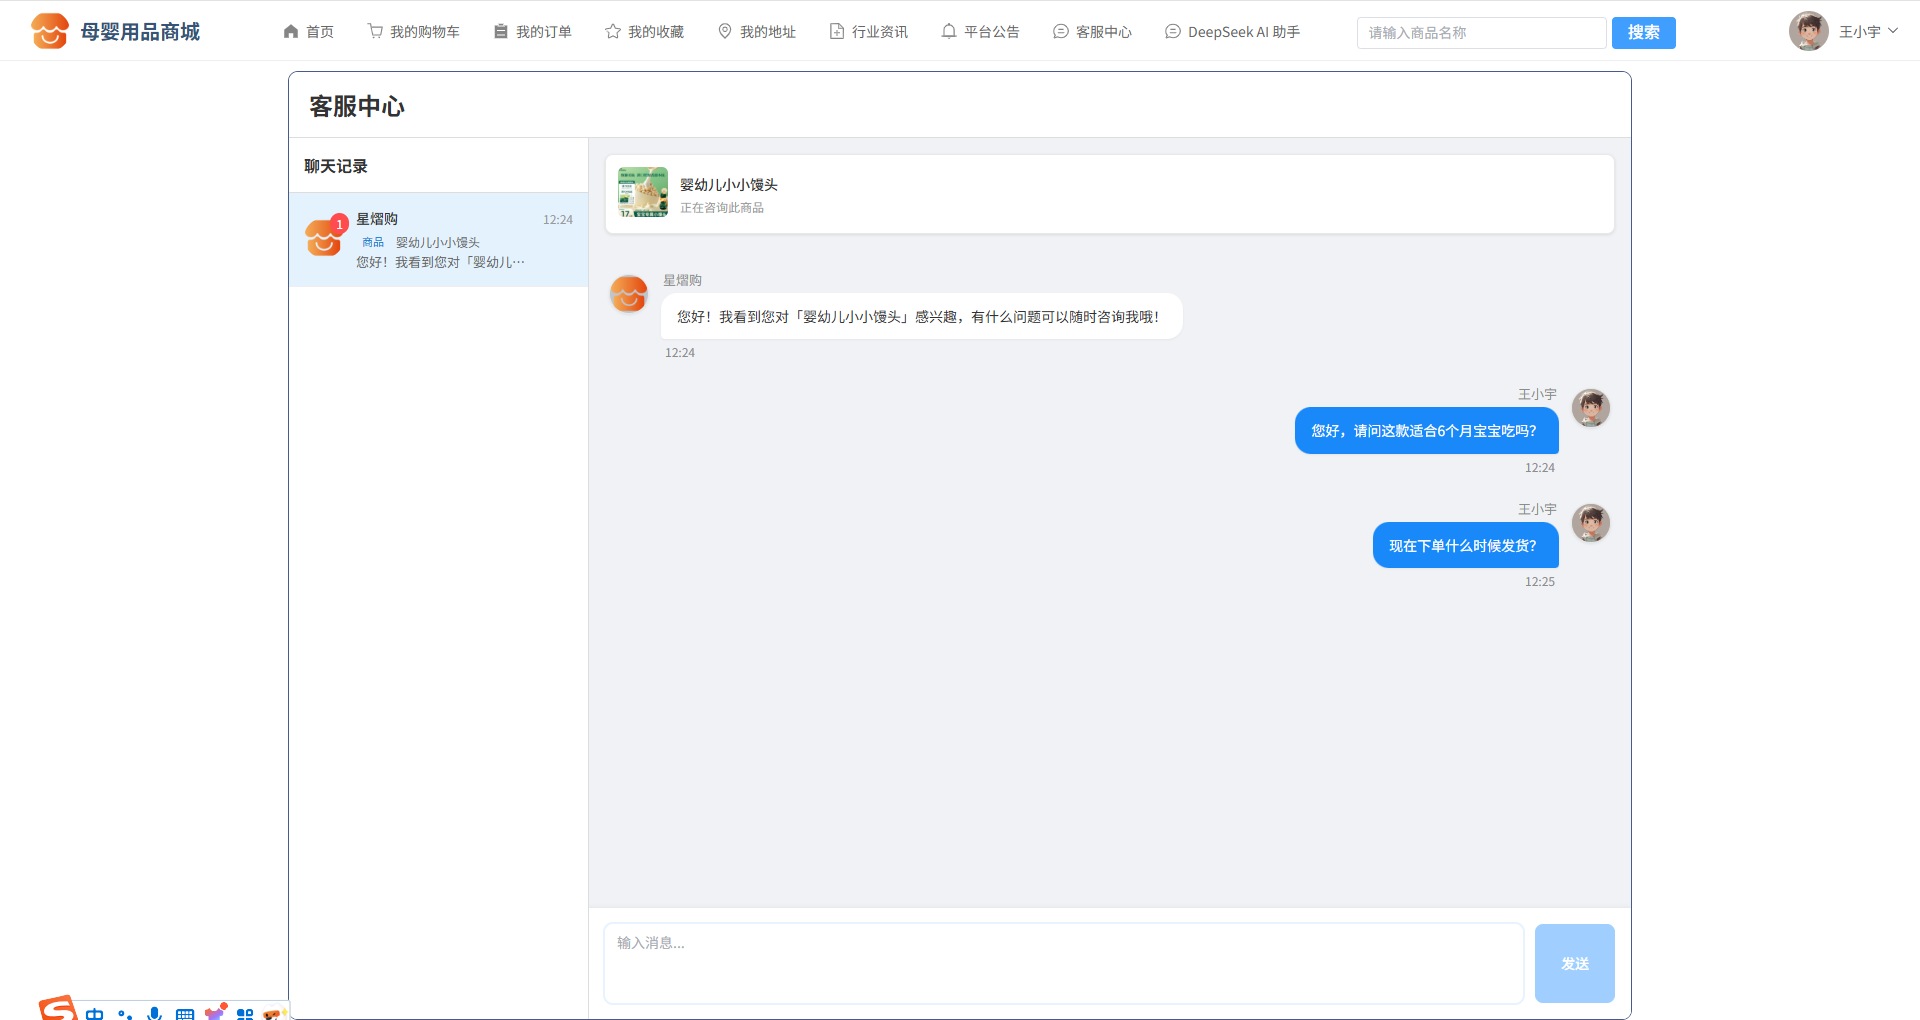This screenshot has height=1020, width=1920.
Task: Expand the 王小宇 user dropdown arrow
Action: click(x=1893, y=31)
